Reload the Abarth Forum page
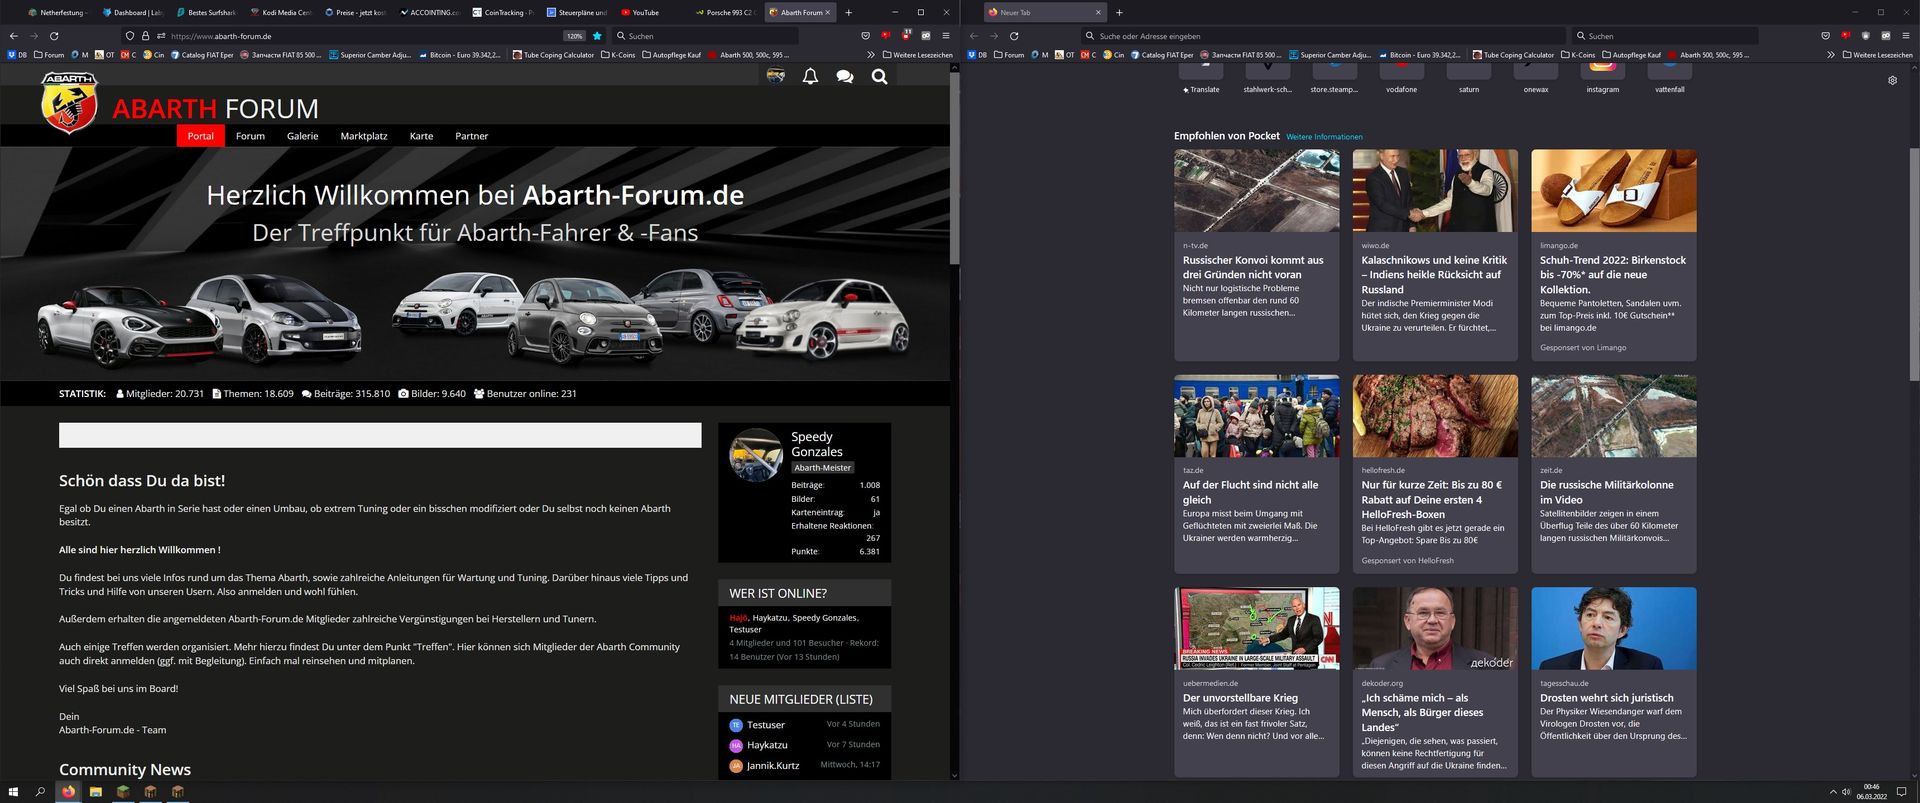 [54, 36]
